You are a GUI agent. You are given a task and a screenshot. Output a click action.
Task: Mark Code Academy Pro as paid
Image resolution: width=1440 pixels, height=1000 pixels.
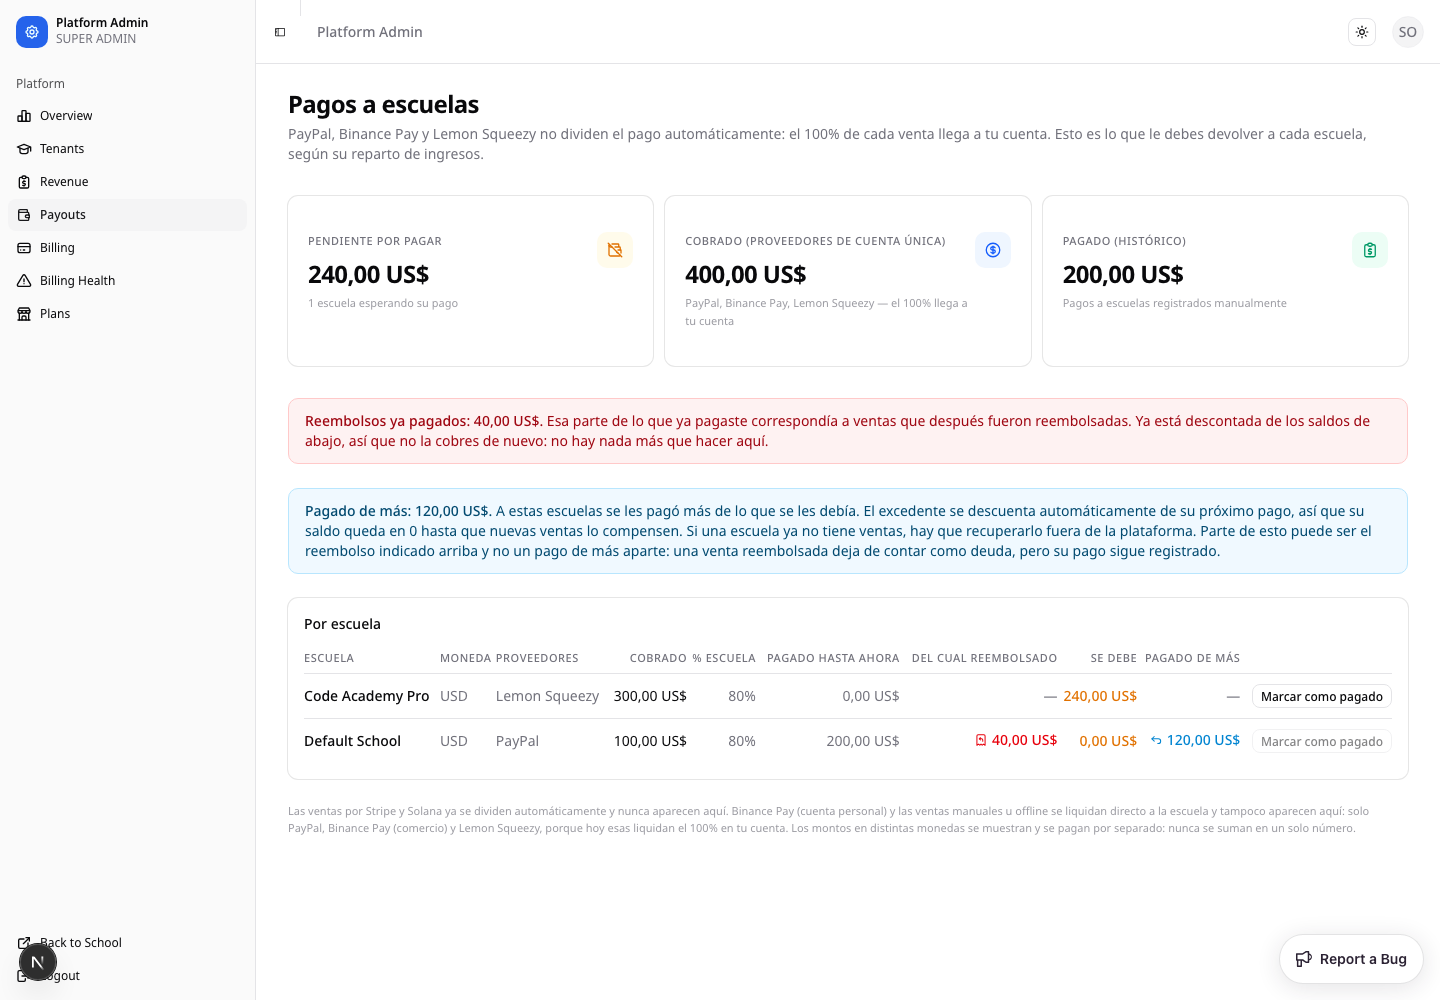pyautogui.click(x=1321, y=696)
